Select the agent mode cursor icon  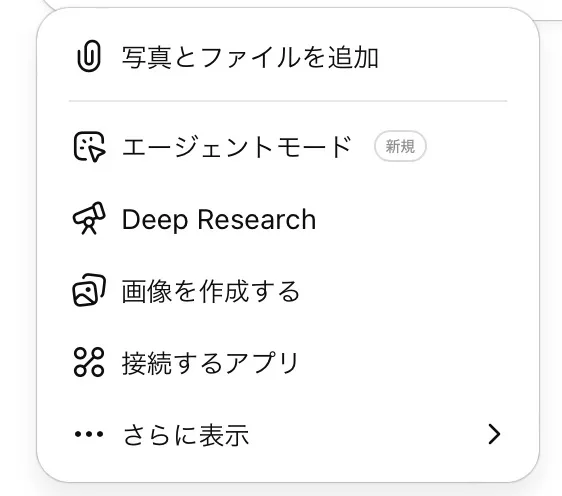(89, 147)
